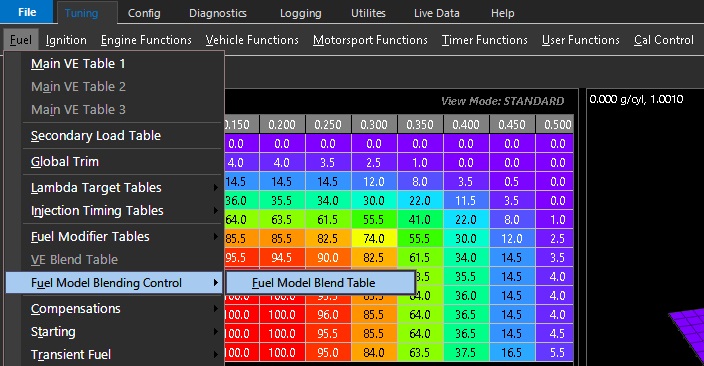Select the 0.300 column header
704x366 pixels.
click(374, 124)
